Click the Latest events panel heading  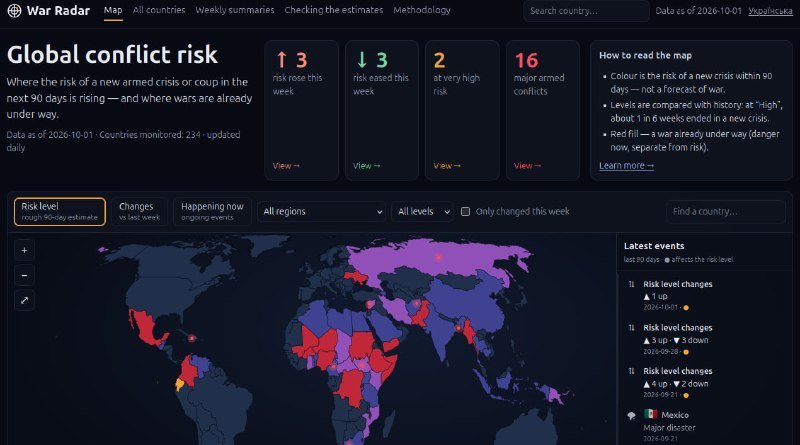click(x=654, y=246)
